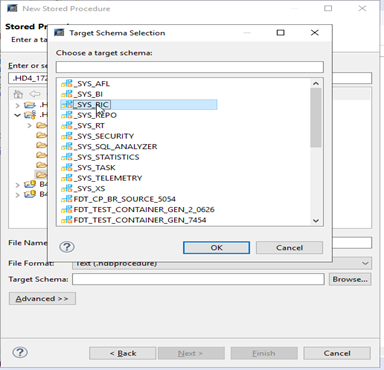384x370 pixels.
Task: Click the schema icon beside _SYS_BI
Action: (67, 94)
